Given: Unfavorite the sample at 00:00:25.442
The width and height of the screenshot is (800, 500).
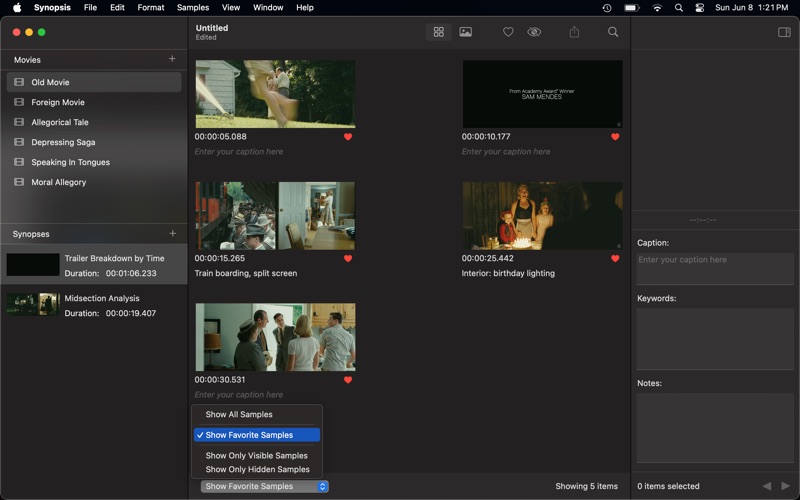Looking at the screenshot, I should pyautogui.click(x=615, y=258).
